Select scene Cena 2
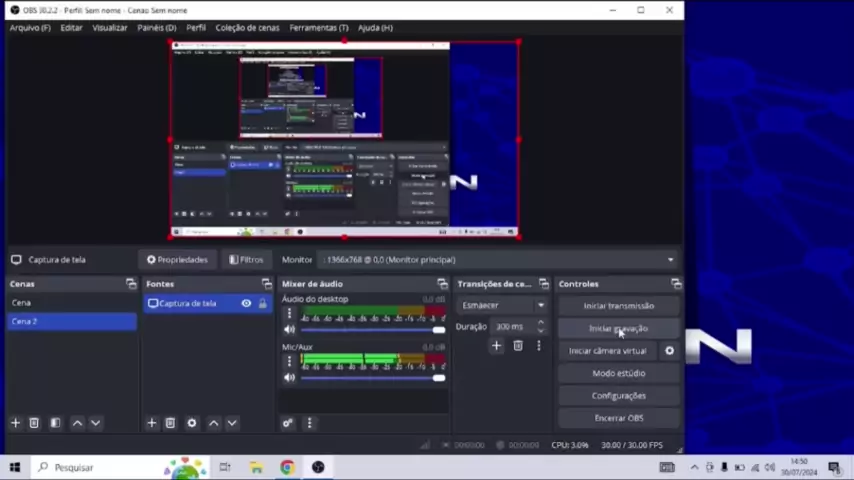The height and width of the screenshot is (480, 854). [x=72, y=321]
